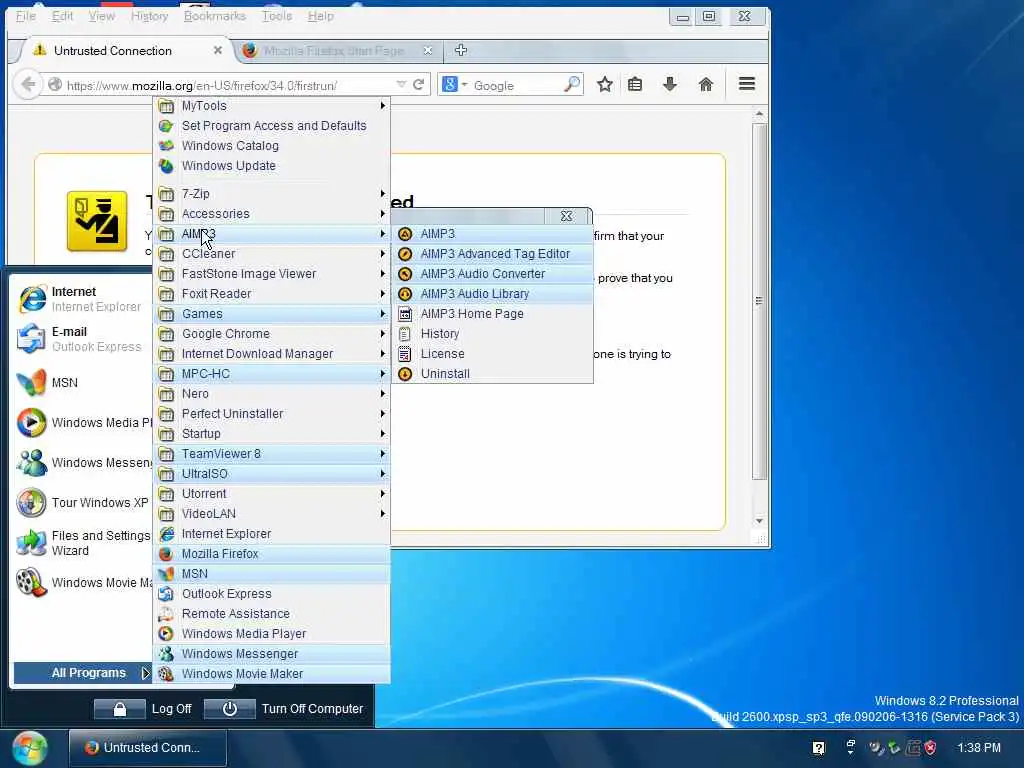Open the Firefox Bookmarks menu
This screenshot has width=1024, height=768.
point(215,16)
